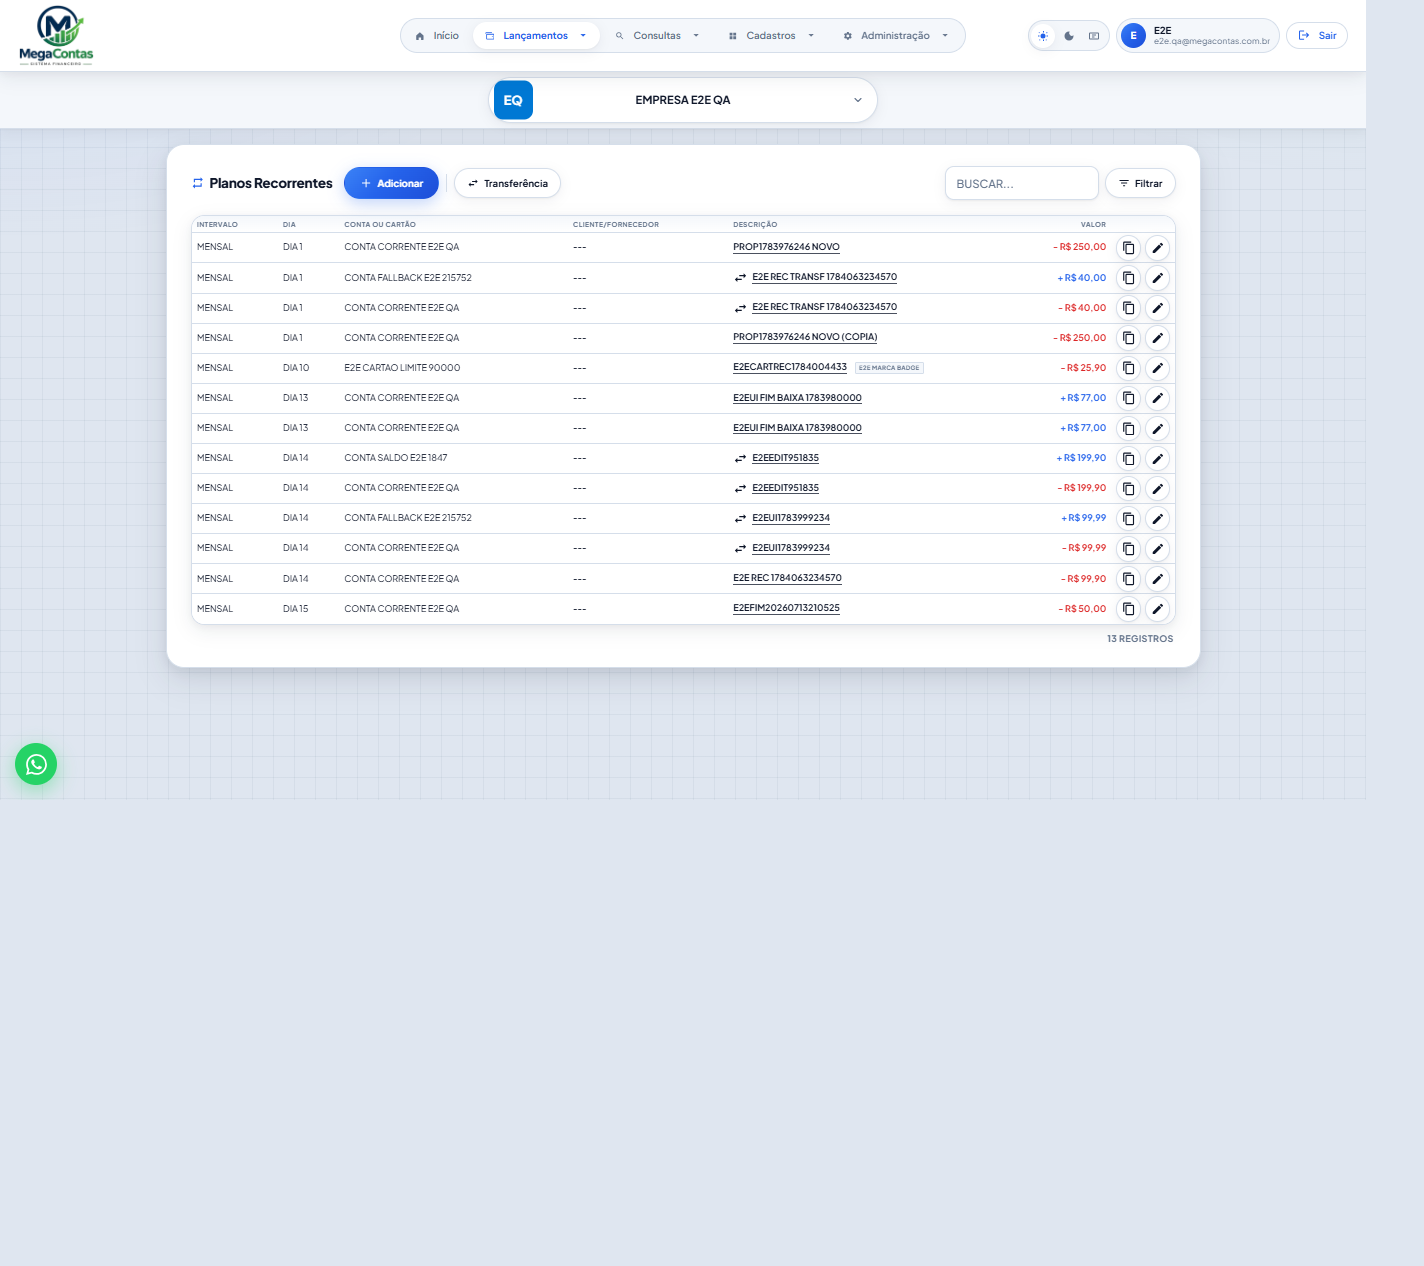Open the Administração dropdown menu
Screen dimensions: 1424x1266
(x=895, y=36)
